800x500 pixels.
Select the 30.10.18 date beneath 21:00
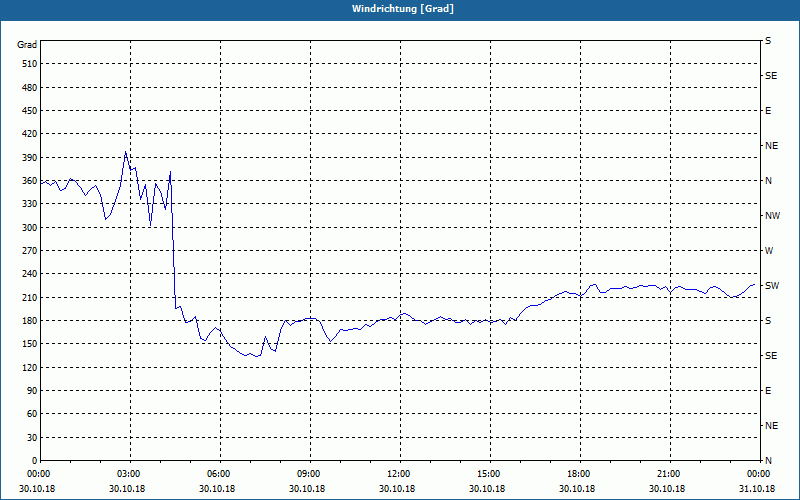point(667,488)
